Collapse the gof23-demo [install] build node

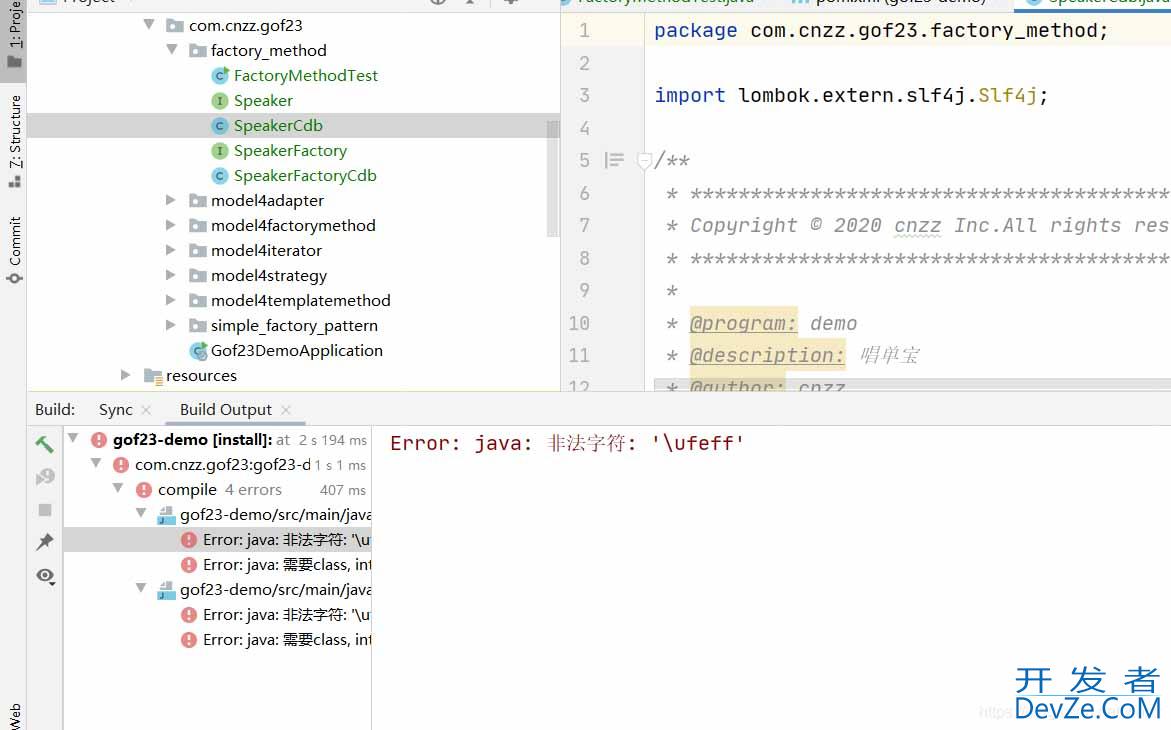(x=73, y=439)
